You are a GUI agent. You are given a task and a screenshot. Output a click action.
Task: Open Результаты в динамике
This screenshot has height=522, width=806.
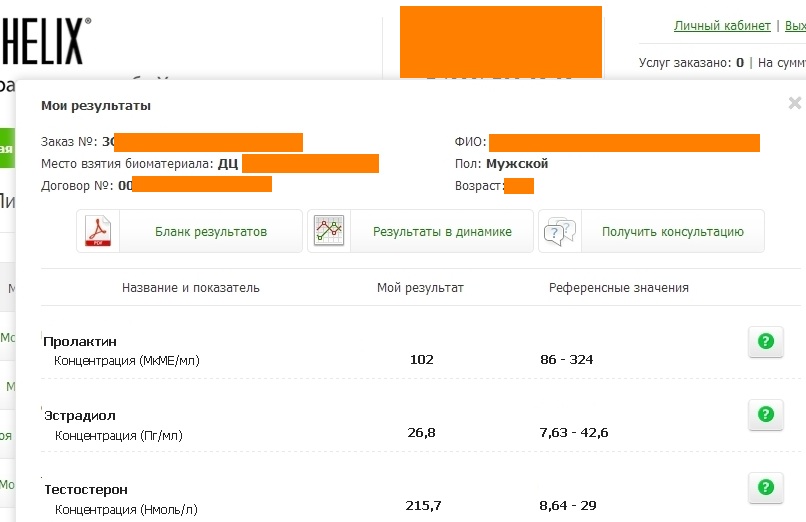point(442,232)
